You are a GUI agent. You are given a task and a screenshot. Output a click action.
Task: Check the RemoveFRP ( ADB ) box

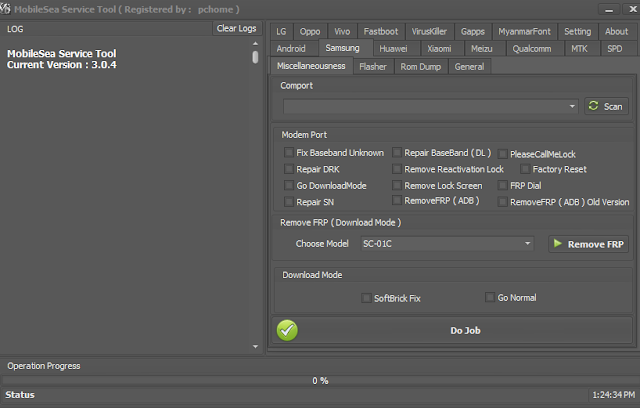(397, 200)
